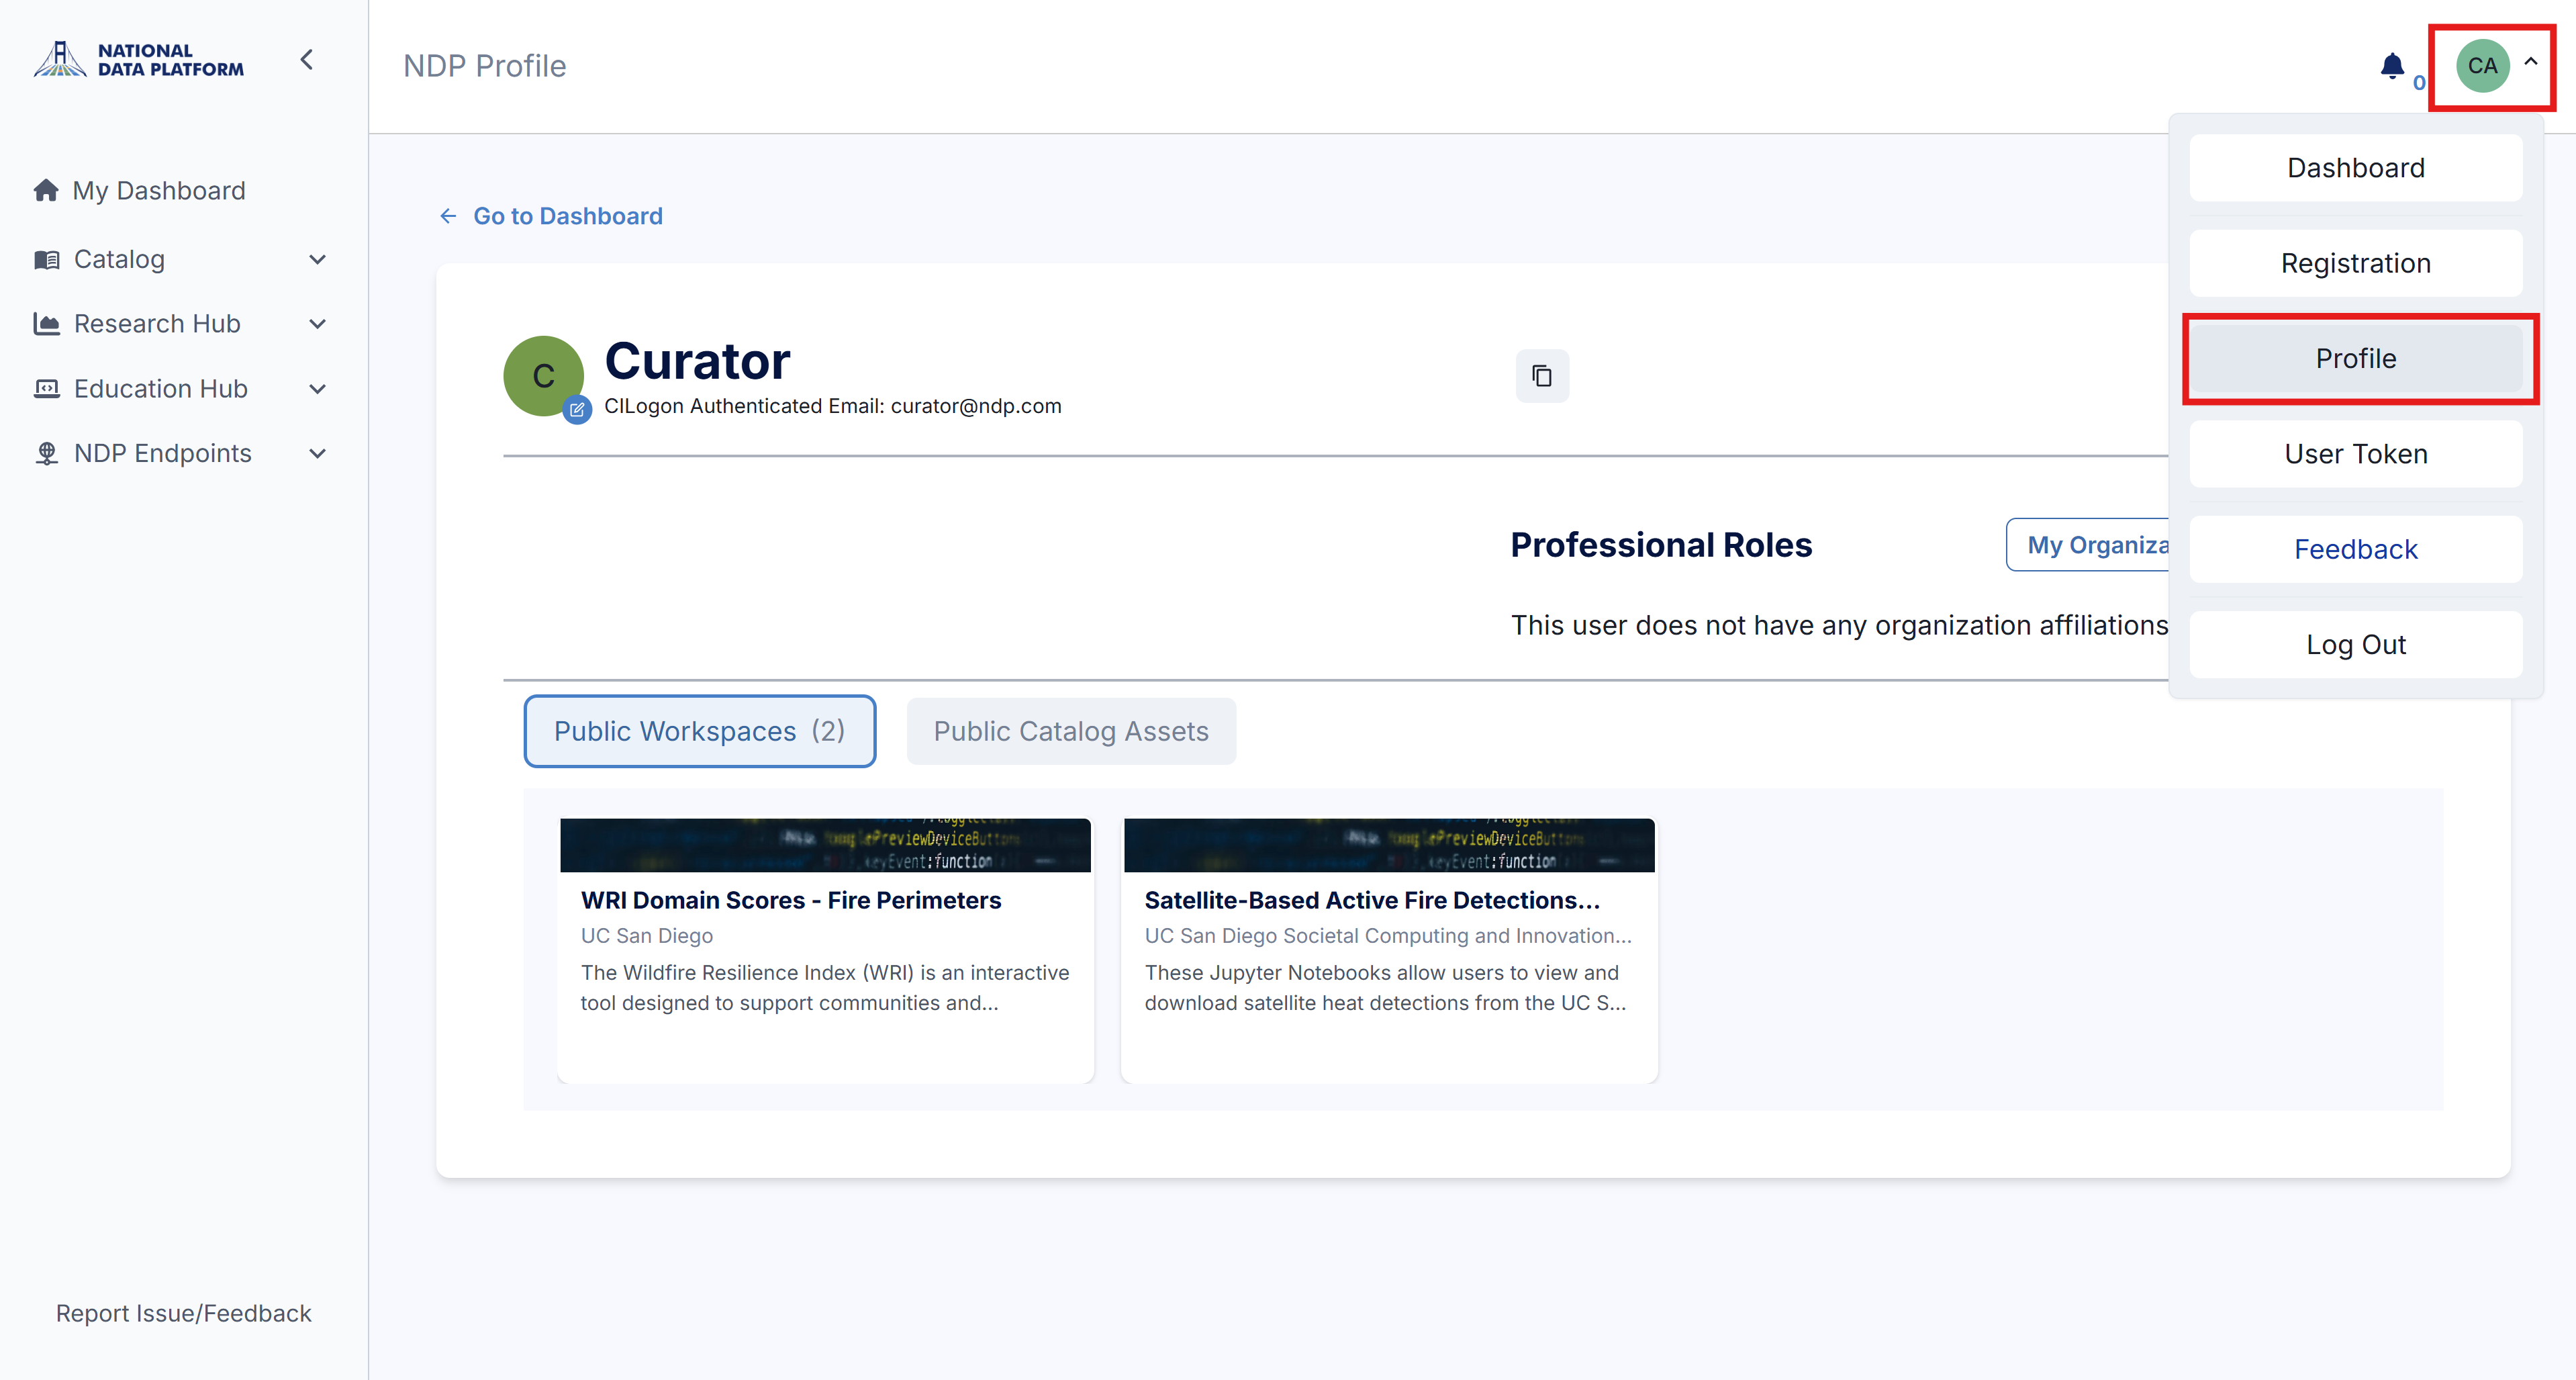Close the user menu via the caret
Viewport: 2576px width, 1380px height.
[2531, 62]
